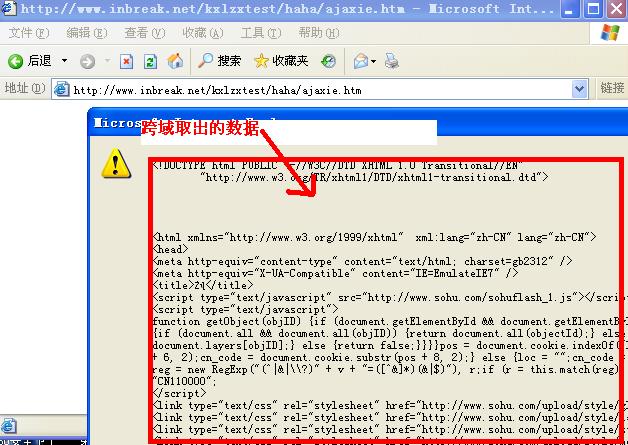The image size is (628, 445).
Task: Click the Windows flag logo throbber
Action: [x=610, y=33]
